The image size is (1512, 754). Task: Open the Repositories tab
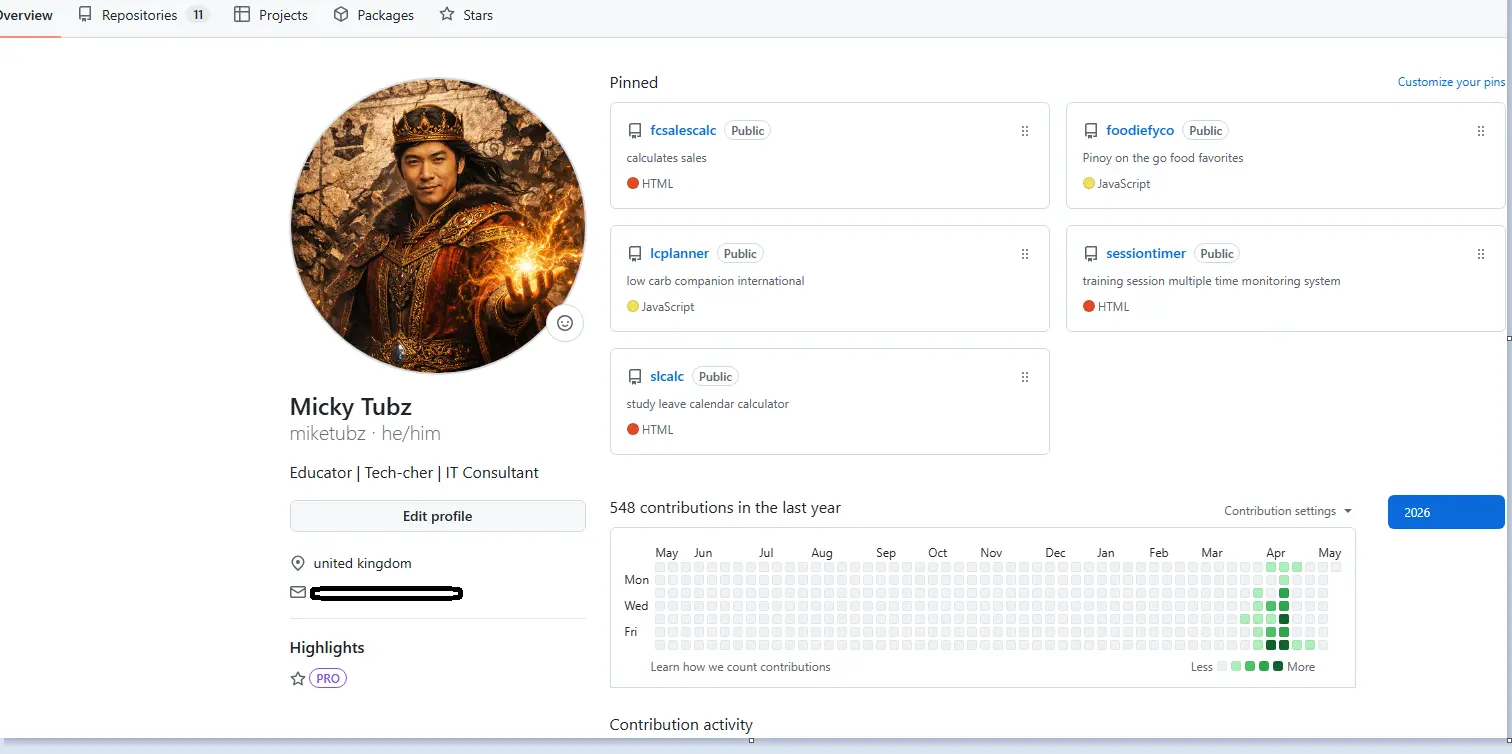click(x=143, y=15)
